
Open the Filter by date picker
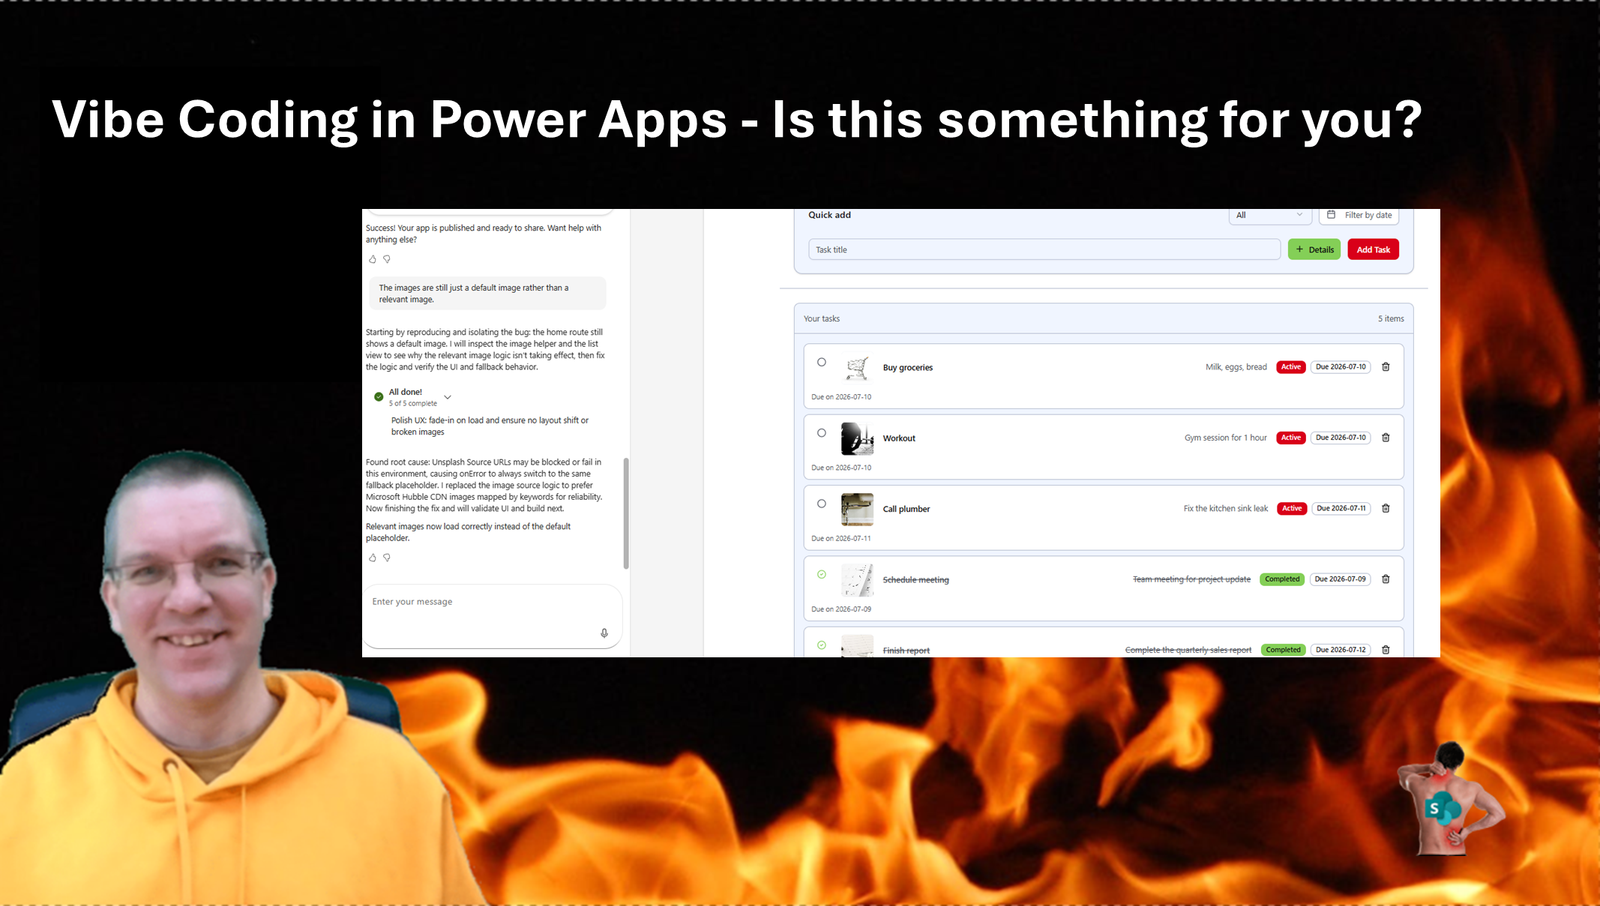1359,215
